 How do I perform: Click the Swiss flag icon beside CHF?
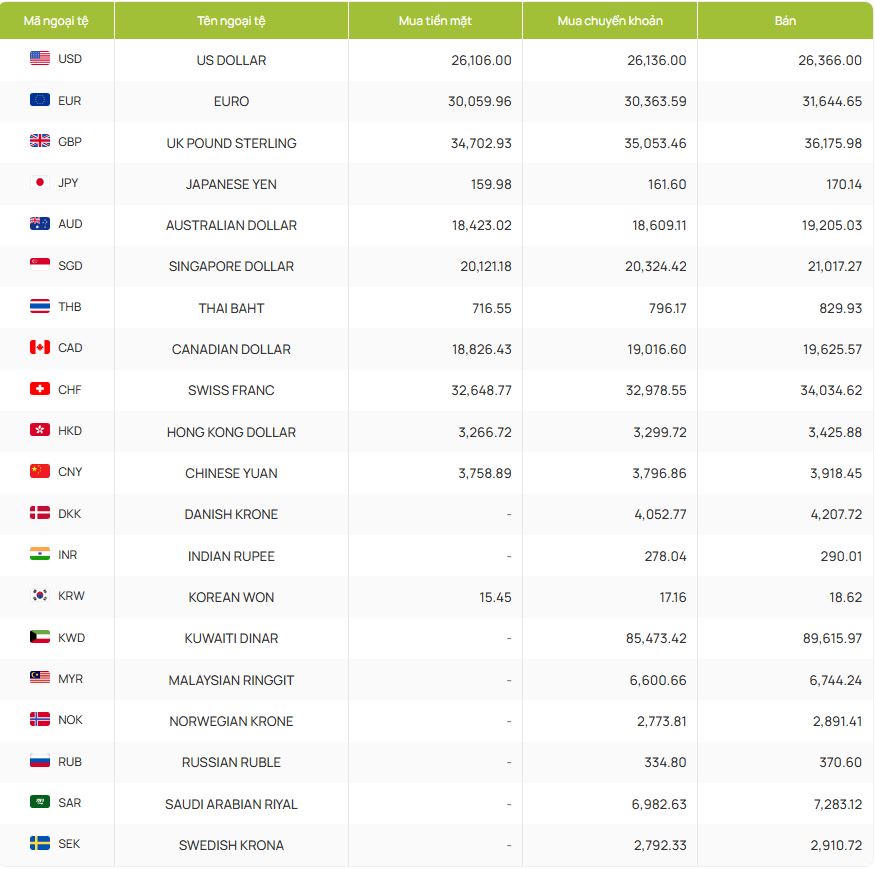[40, 390]
